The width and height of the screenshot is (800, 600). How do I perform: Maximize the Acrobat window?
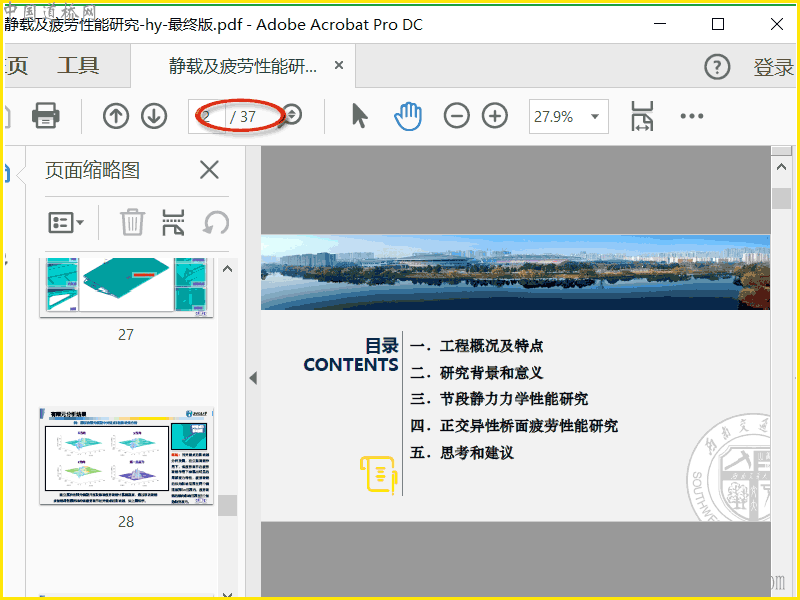718,24
